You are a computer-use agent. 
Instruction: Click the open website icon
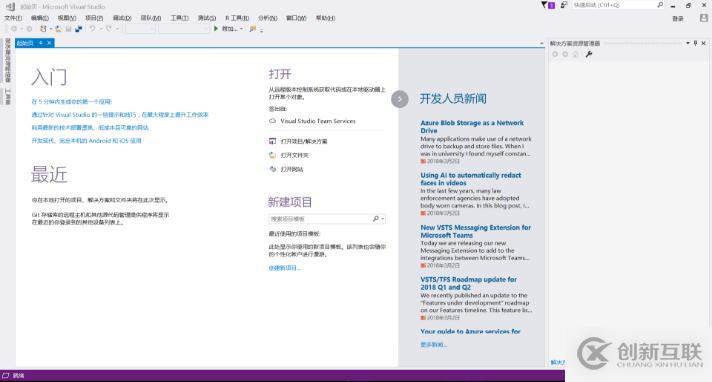point(272,169)
